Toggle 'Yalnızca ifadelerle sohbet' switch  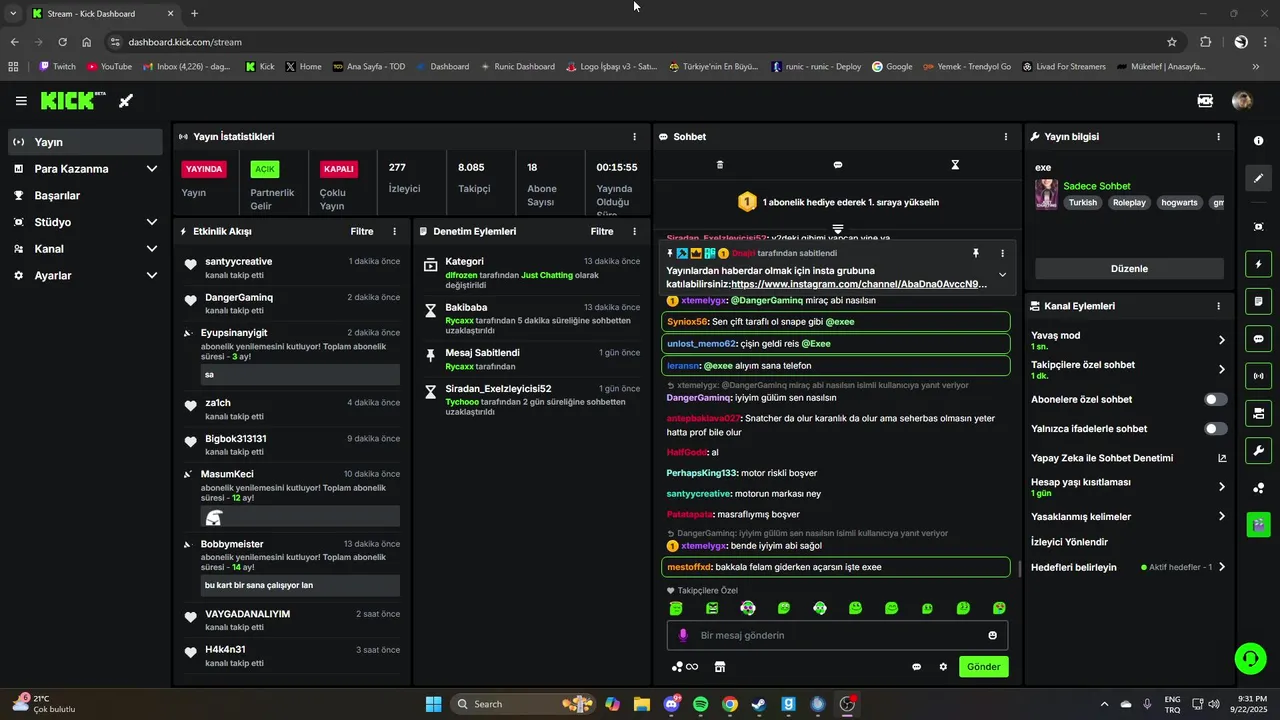pos(1216,428)
